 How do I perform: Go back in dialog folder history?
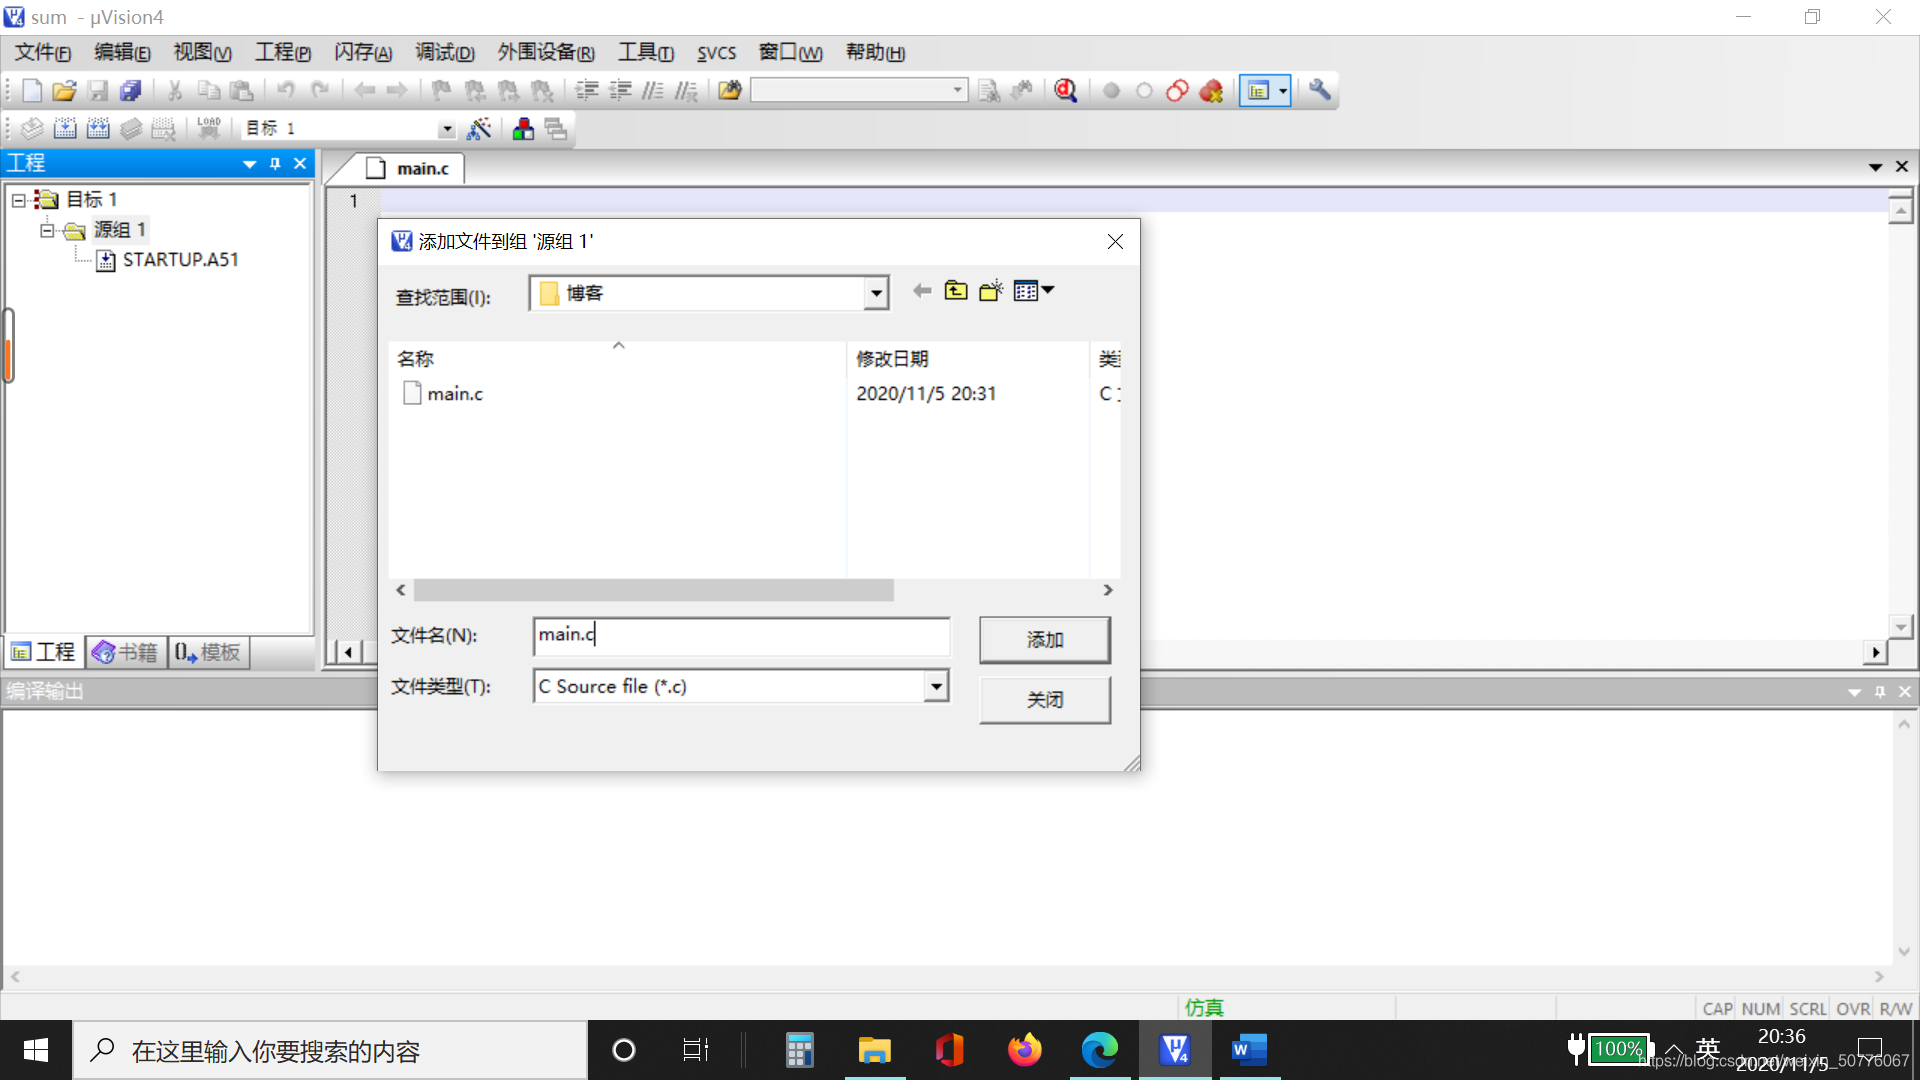tap(922, 291)
